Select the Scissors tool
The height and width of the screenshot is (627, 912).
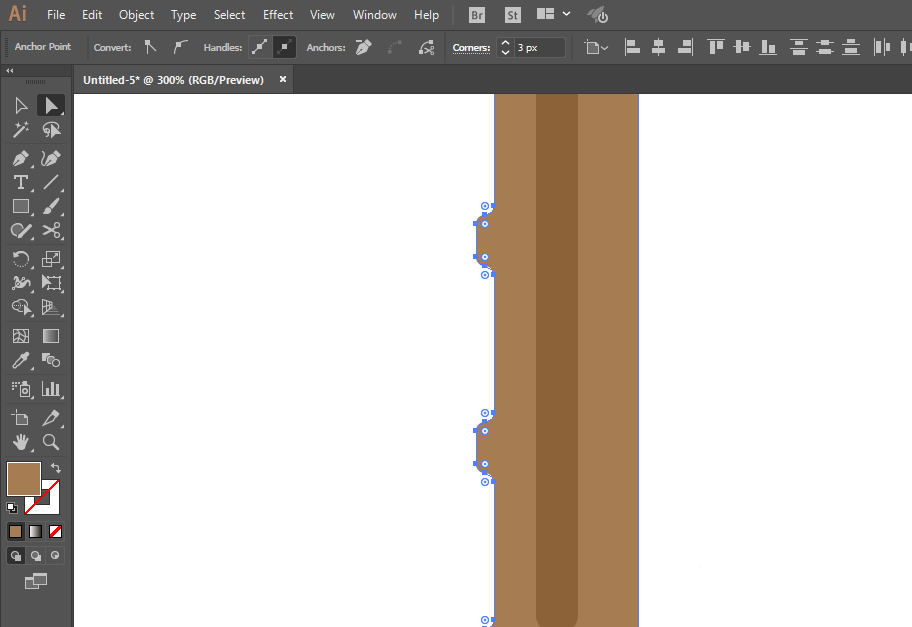[x=51, y=231]
